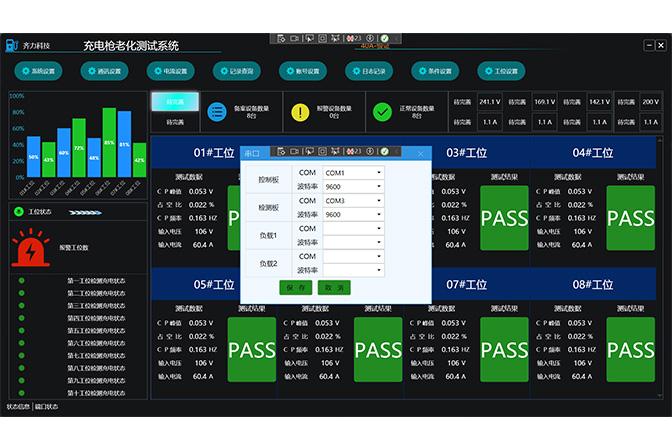Open the 通讯设置 menu

(103, 71)
